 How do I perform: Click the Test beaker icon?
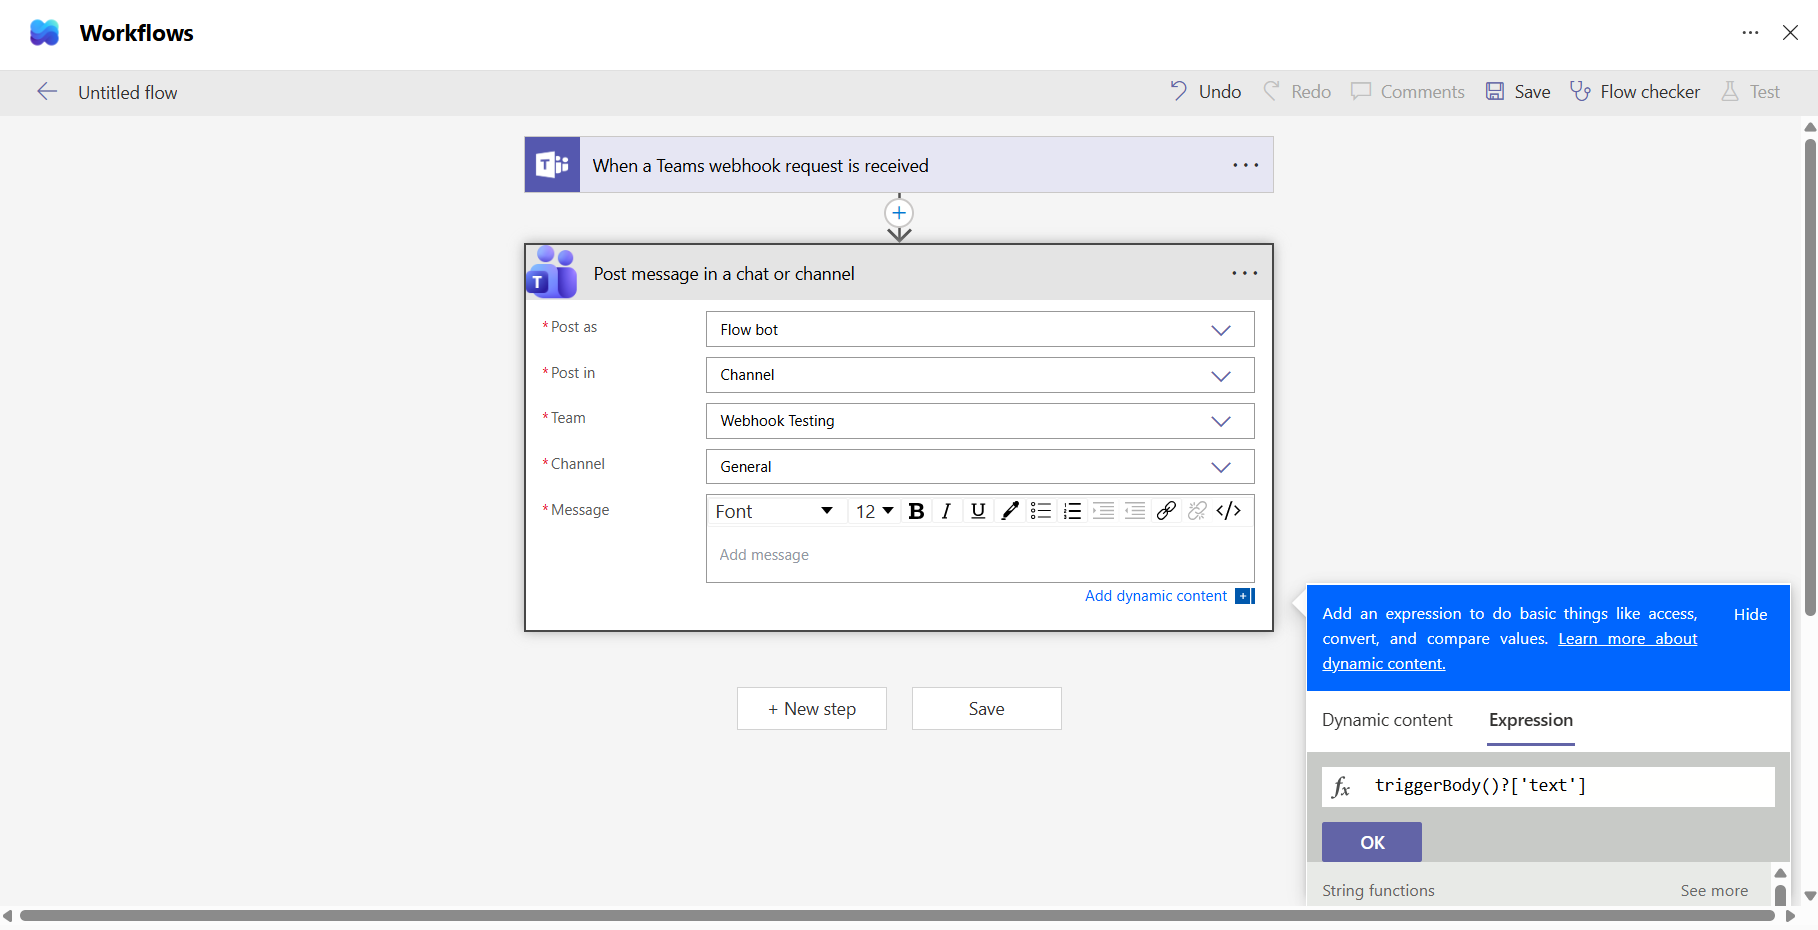1729,92
